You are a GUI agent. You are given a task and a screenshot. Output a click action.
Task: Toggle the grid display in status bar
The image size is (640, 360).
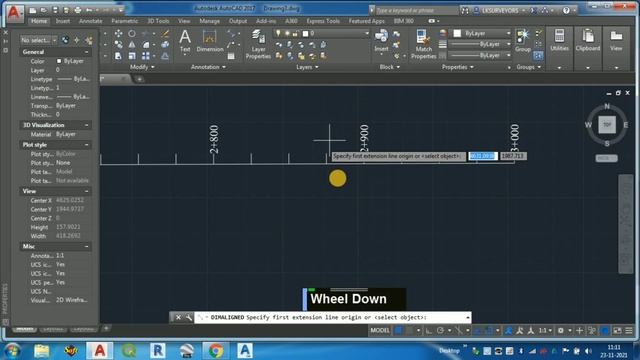point(398,330)
